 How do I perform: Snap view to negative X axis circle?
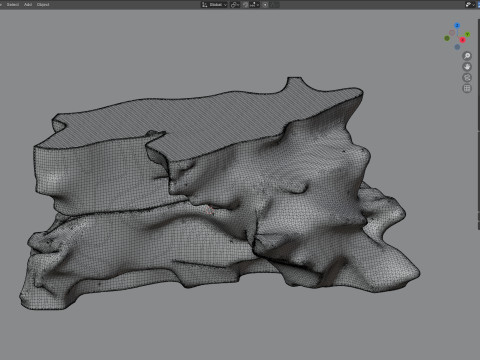coord(452,33)
